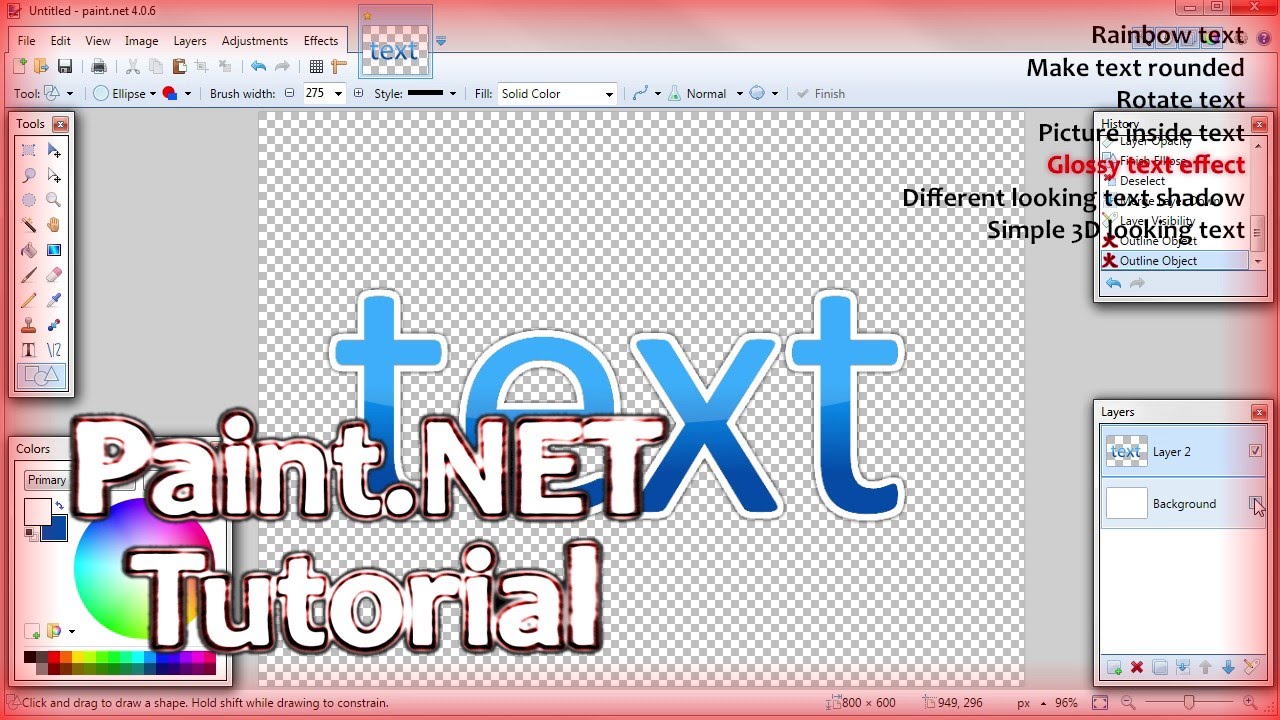Open the px units dropdown in status bar
1280x720 pixels.
click(x=1032, y=703)
